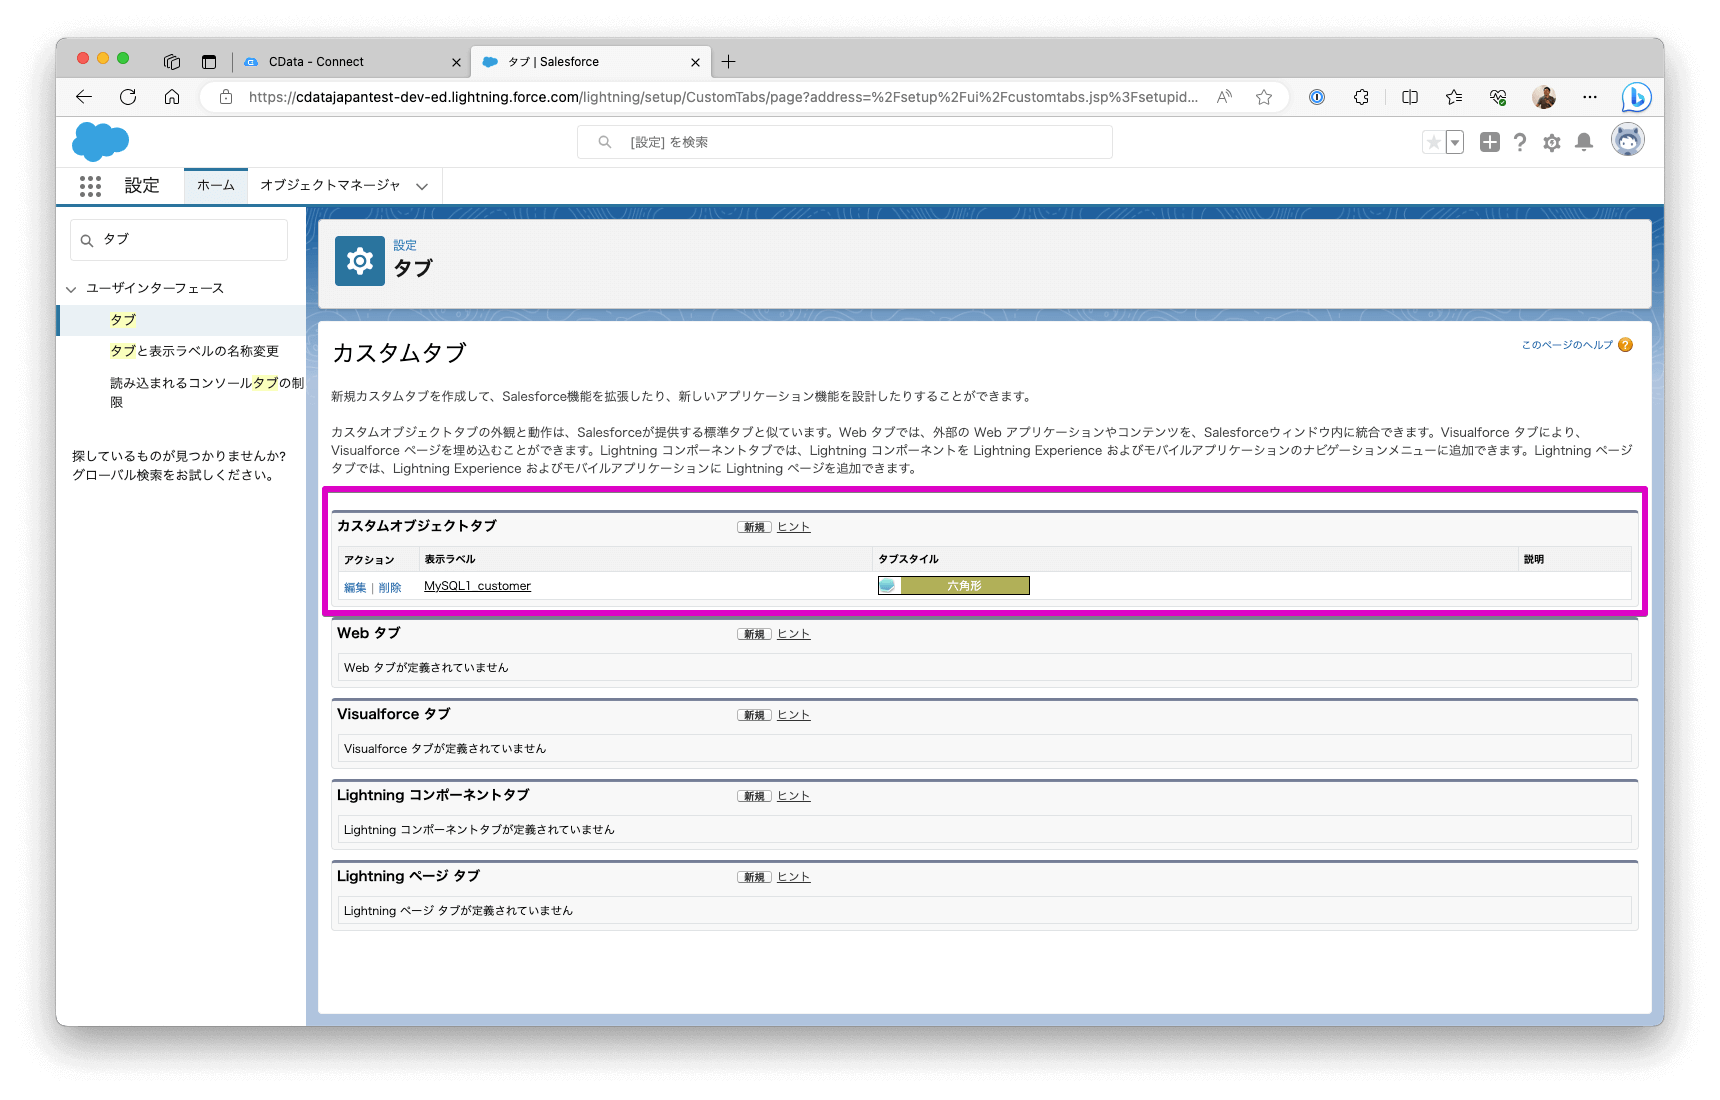Go back using the browser back arrow
Viewport: 1720px width, 1100px height.
click(x=84, y=97)
